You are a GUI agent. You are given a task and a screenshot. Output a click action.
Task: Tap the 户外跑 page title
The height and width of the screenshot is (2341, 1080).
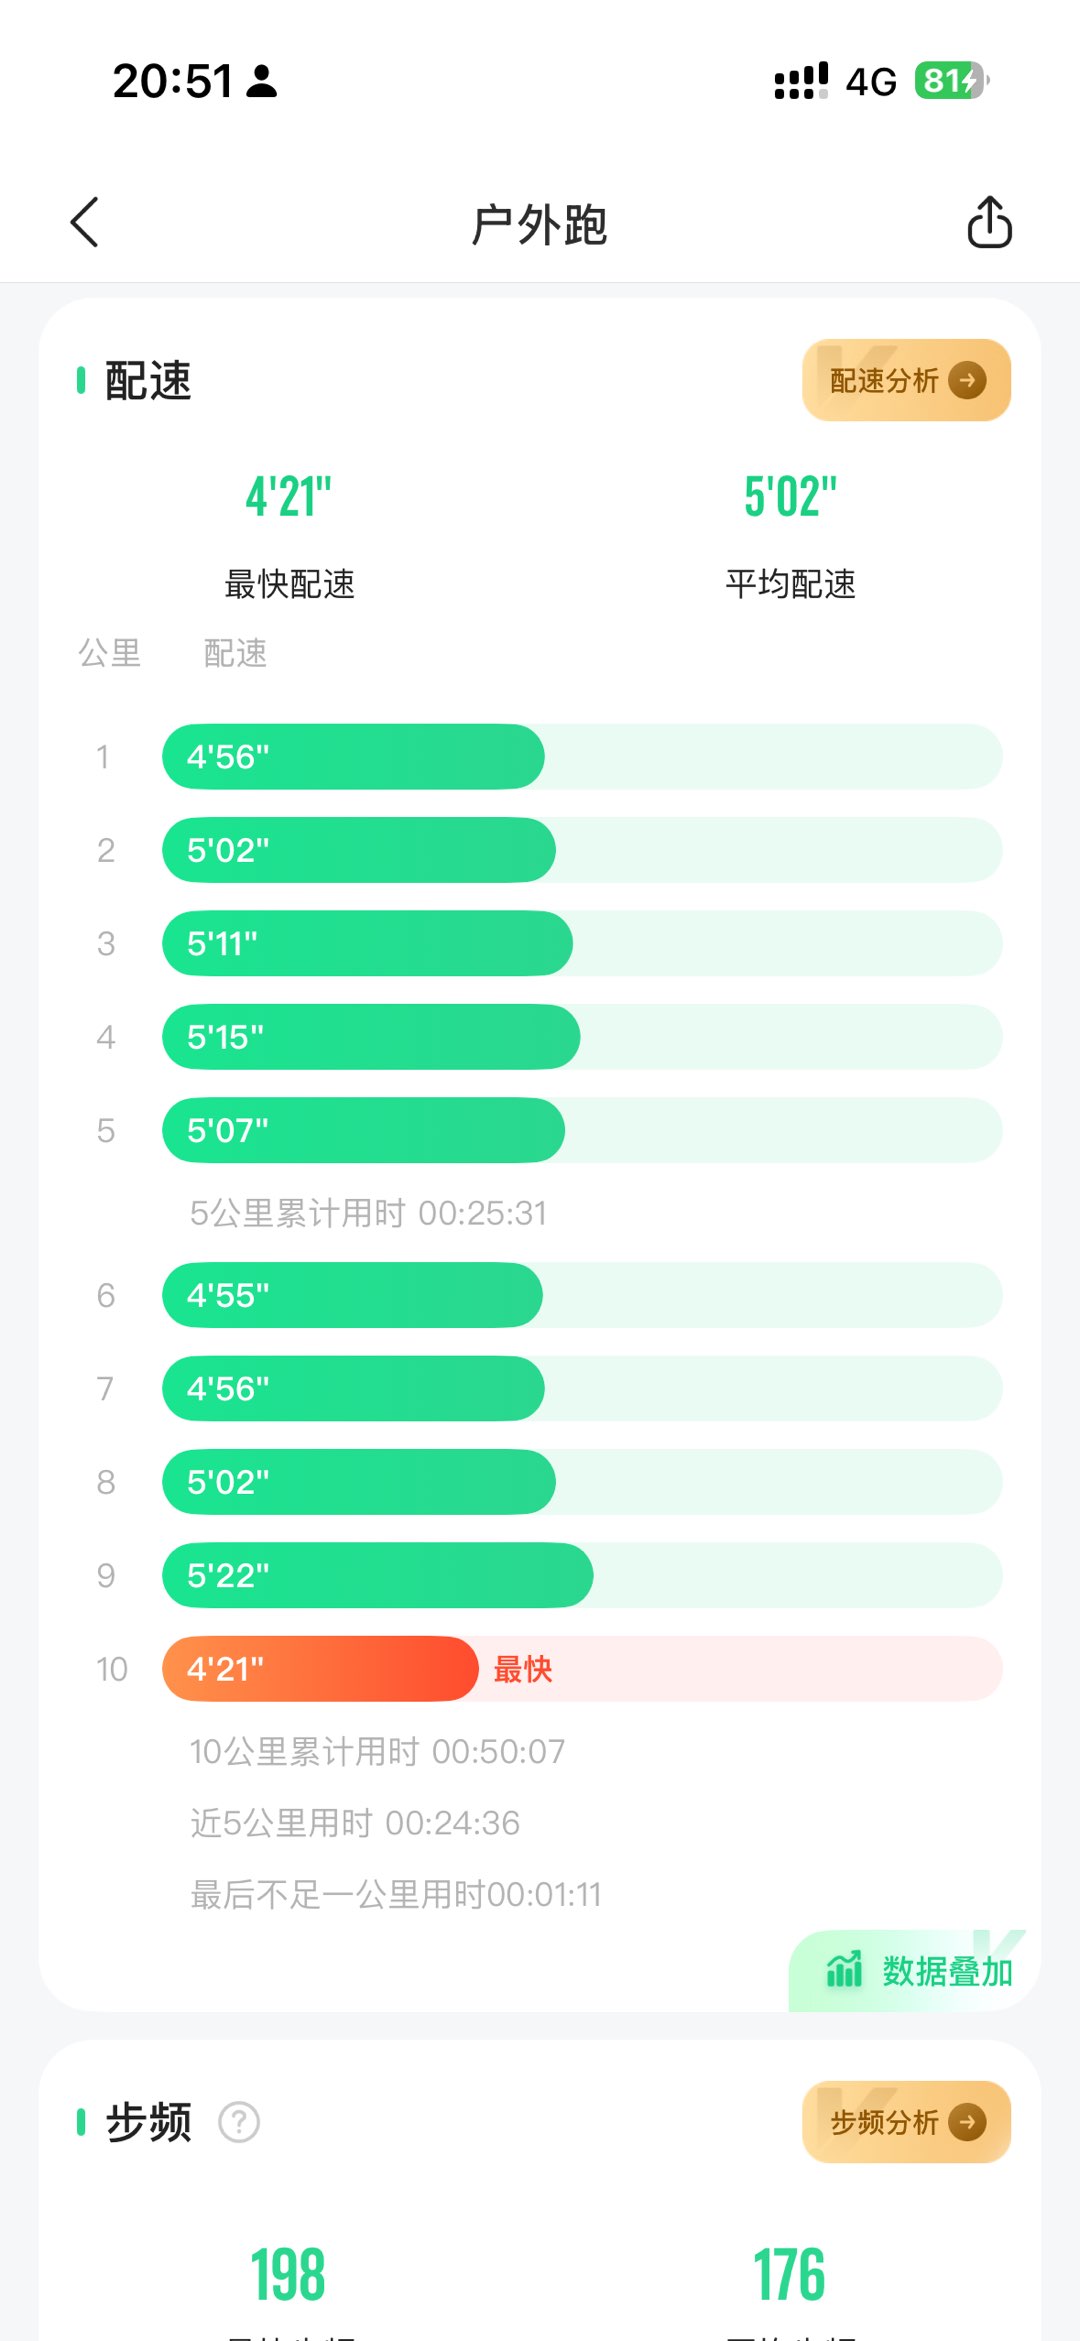click(x=539, y=224)
